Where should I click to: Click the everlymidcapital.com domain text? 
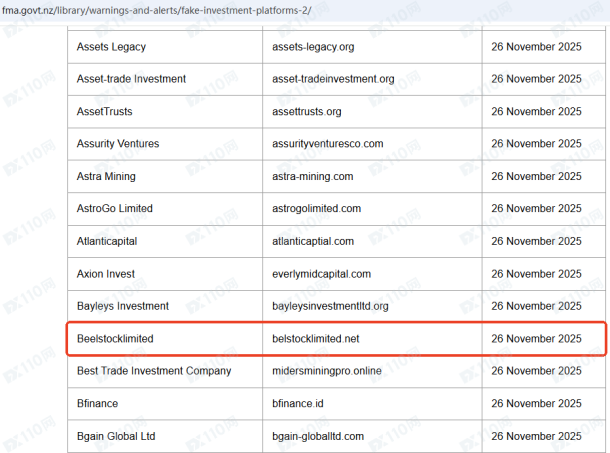321,274
